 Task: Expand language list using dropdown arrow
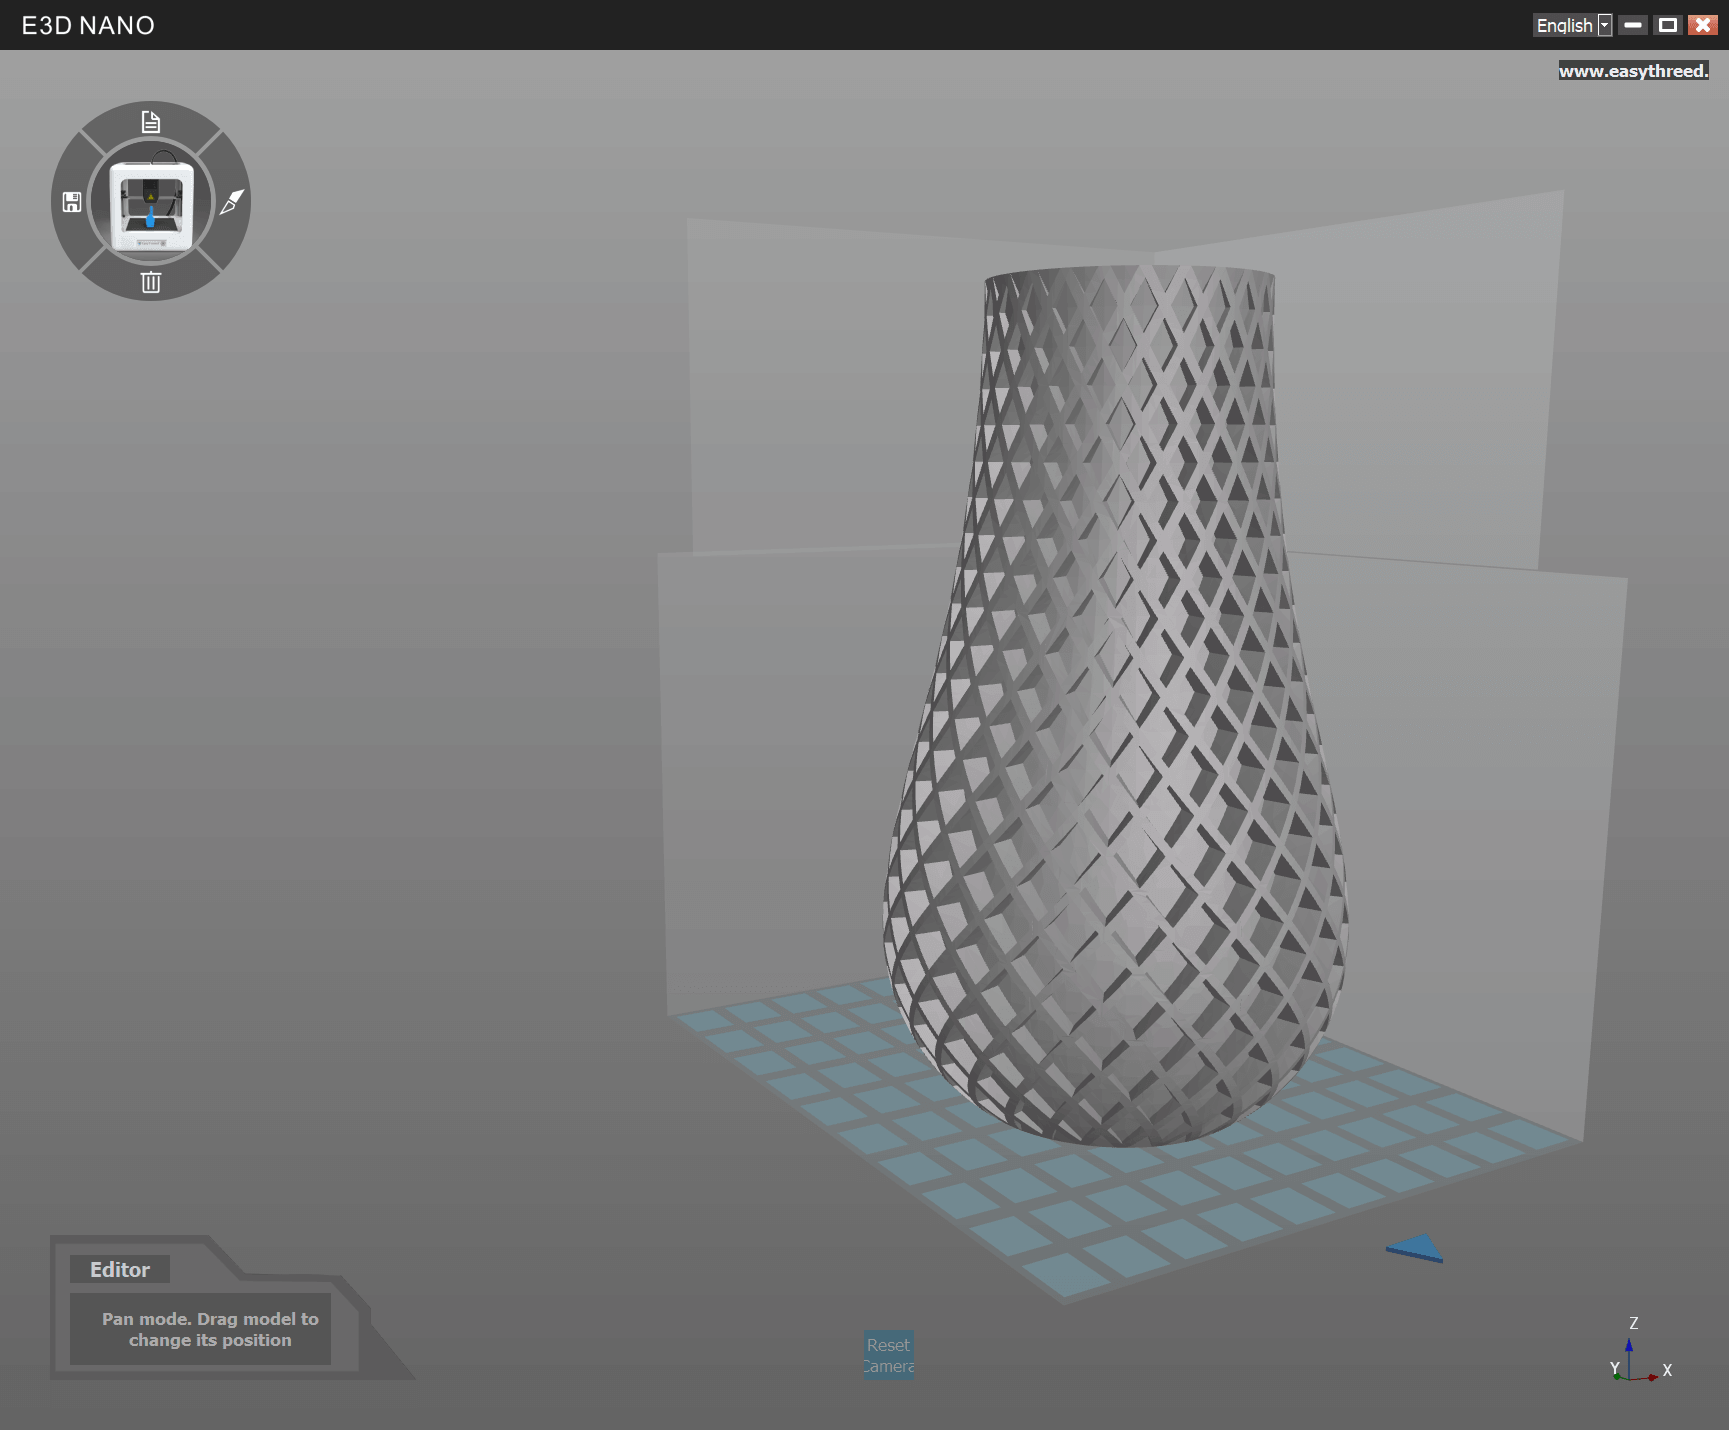(x=1605, y=25)
